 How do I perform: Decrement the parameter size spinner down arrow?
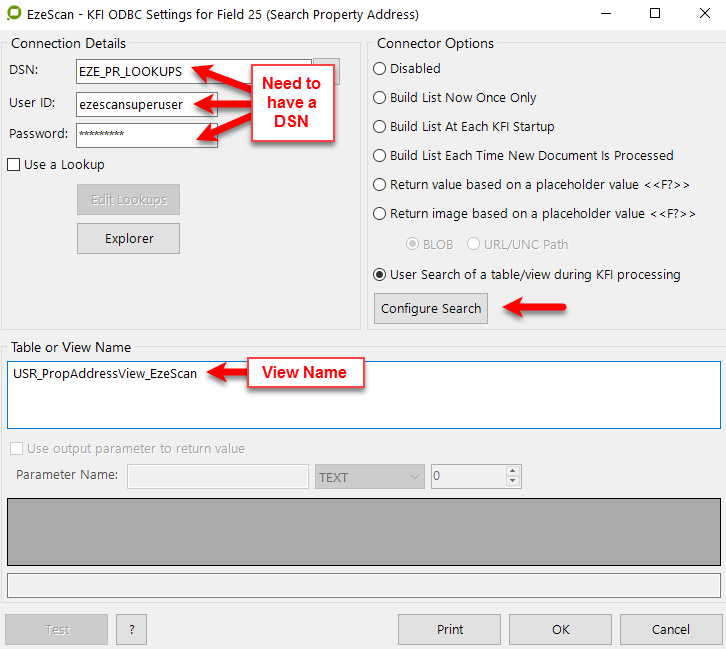[513, 482]
